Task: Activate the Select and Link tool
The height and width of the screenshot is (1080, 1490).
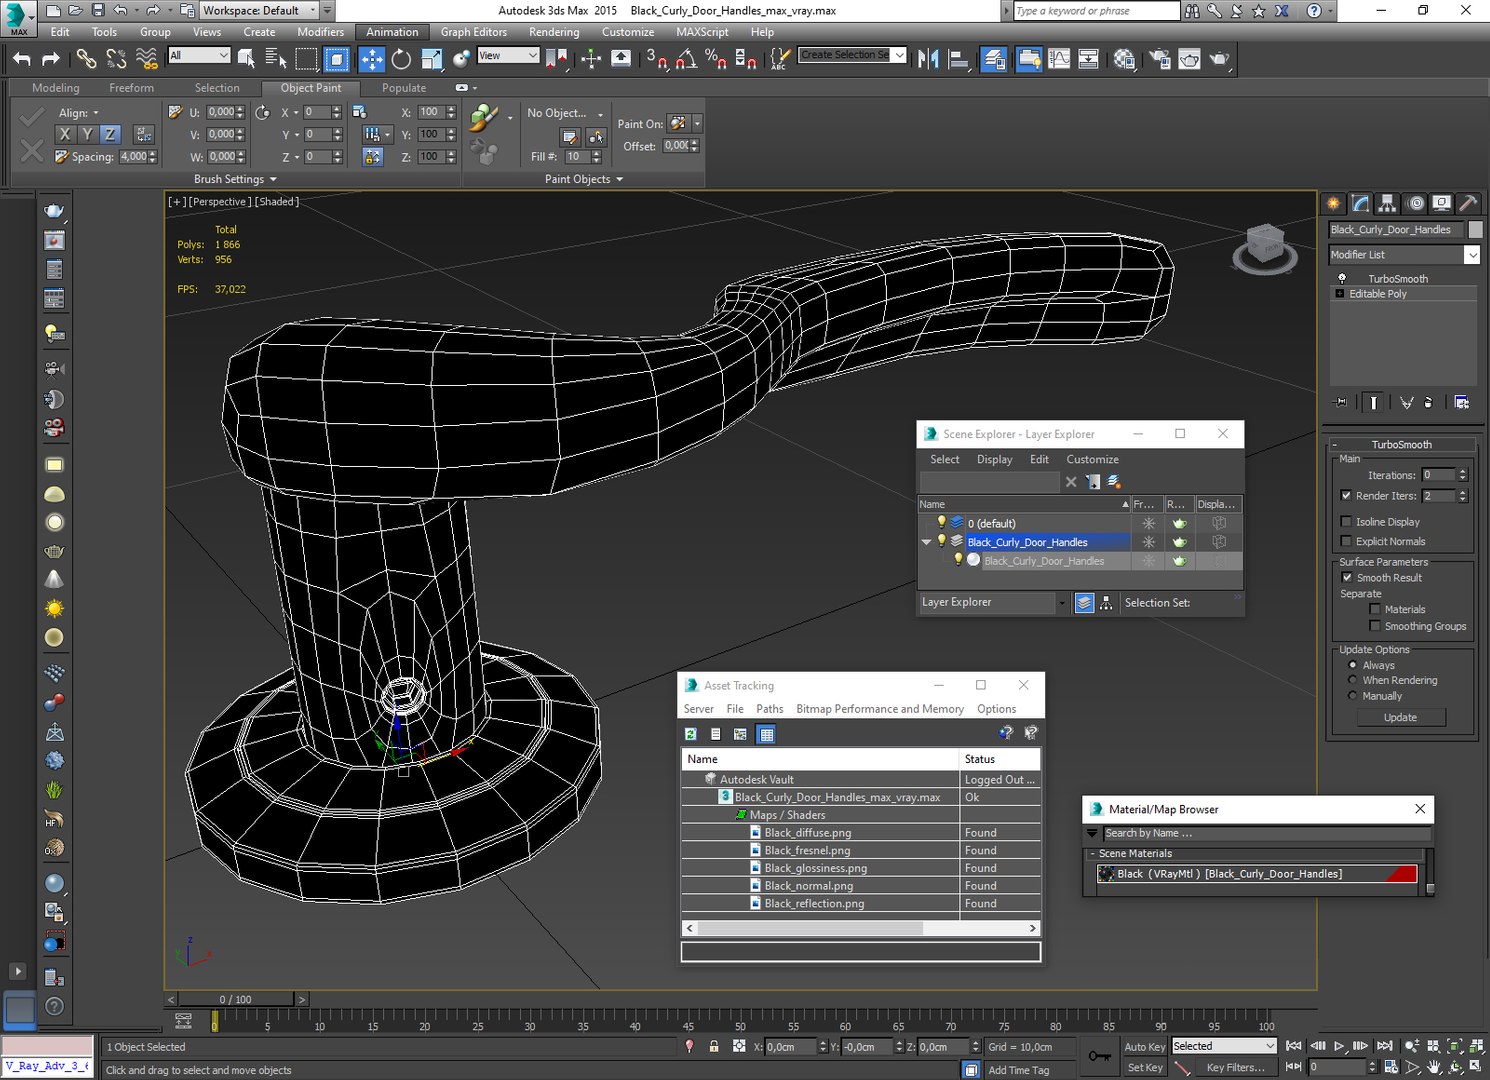Action: (86, 59)
